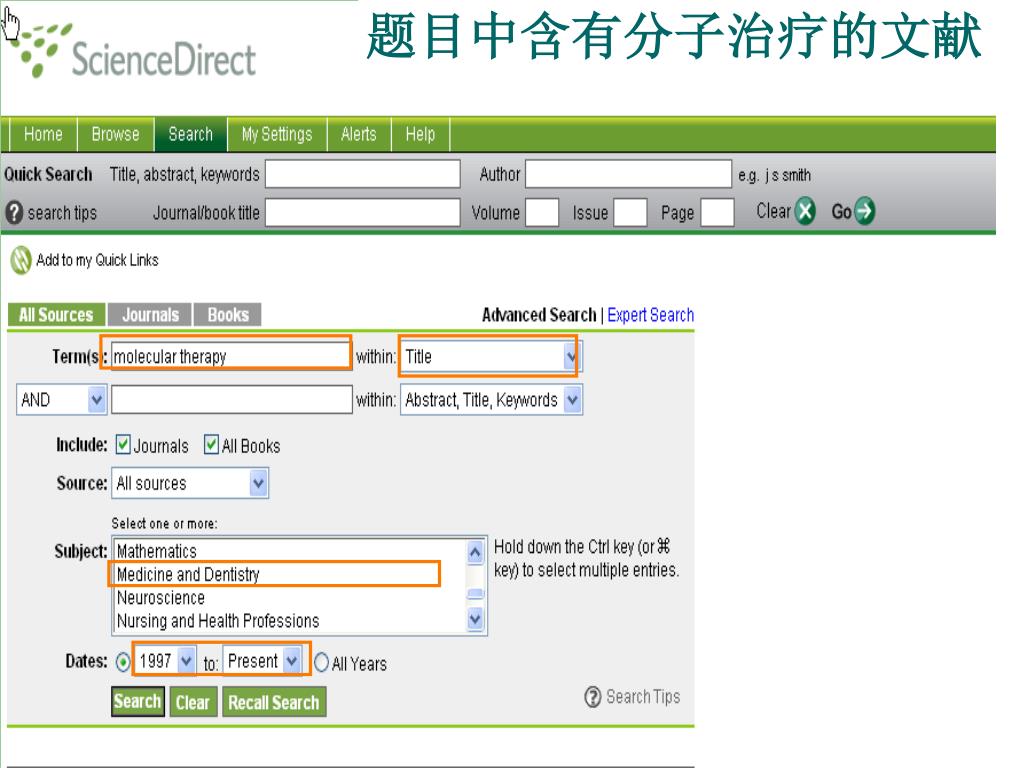Image resolution: width=1024 pixels, height=768 pixels.
Task: Click the Issue input field
Action: point(630,212)
